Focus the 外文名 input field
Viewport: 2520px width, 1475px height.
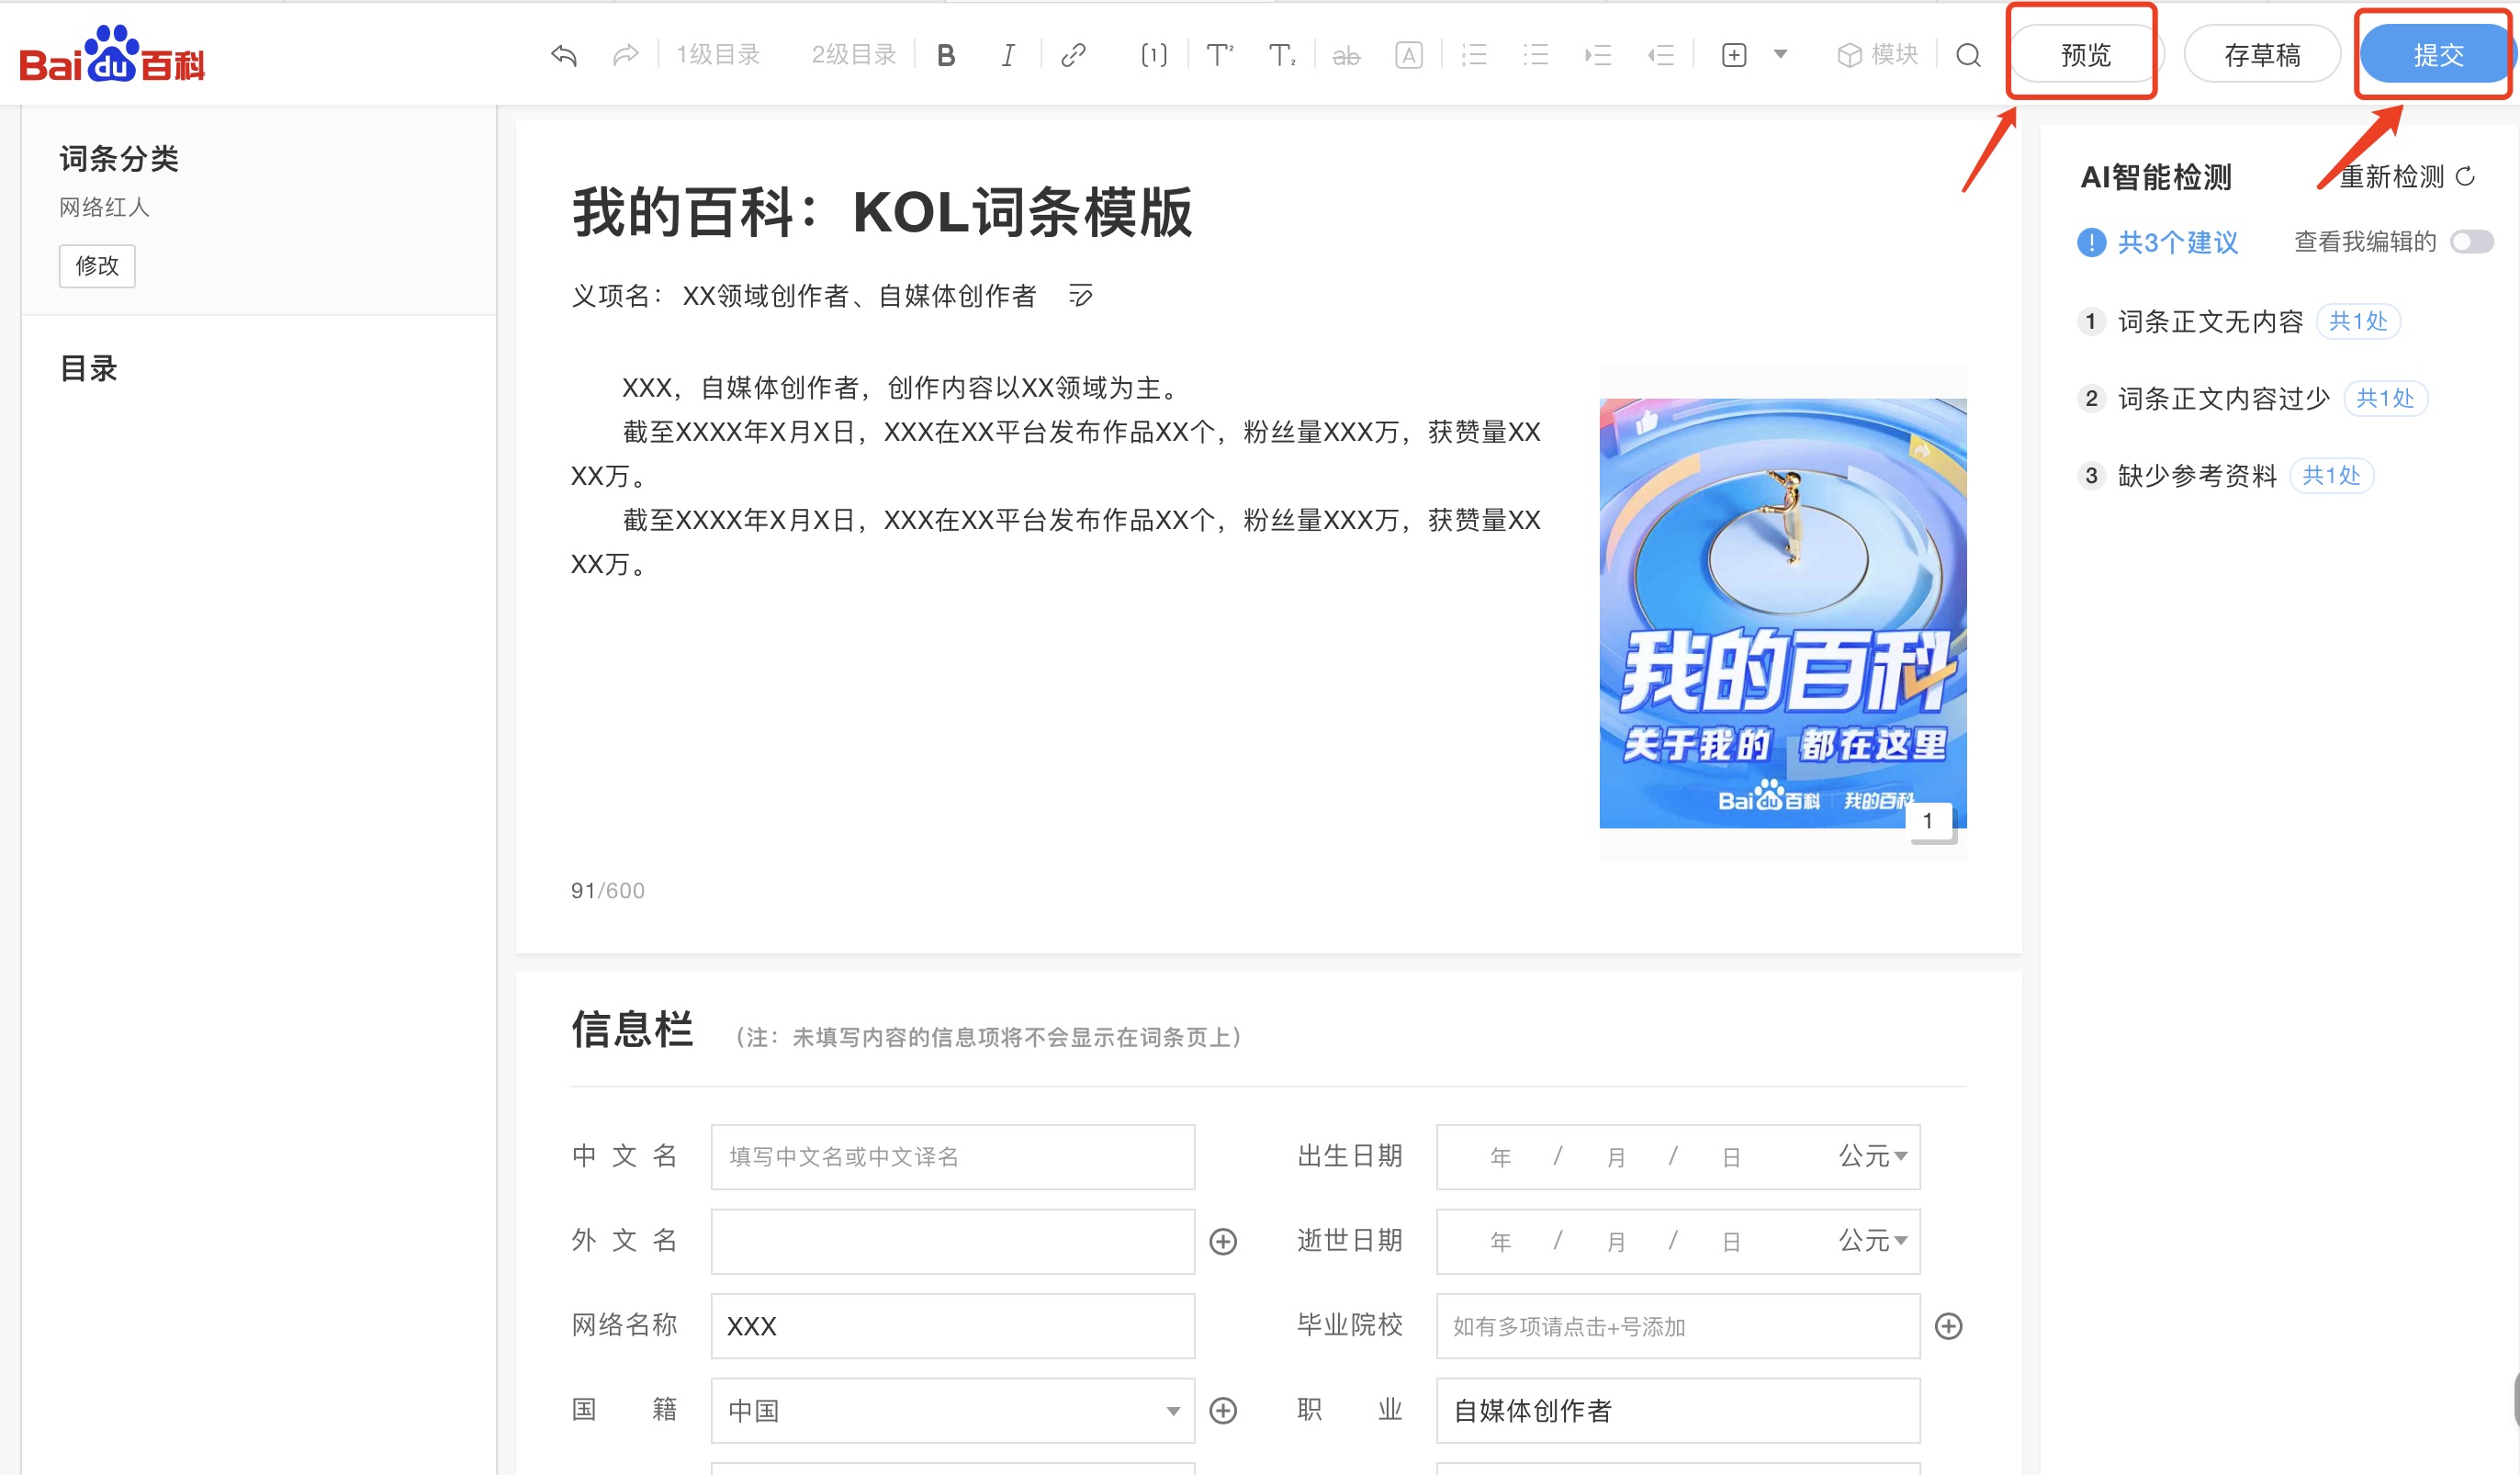(953, 1241)
